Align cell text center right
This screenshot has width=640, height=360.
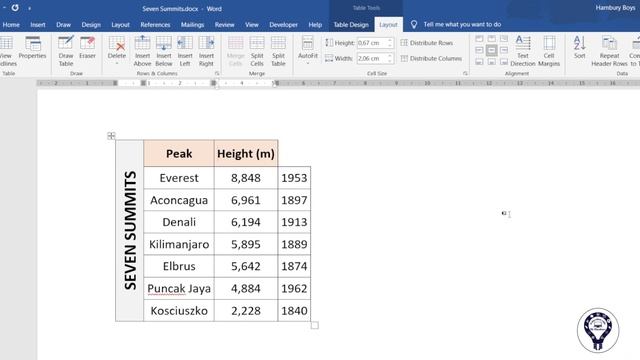(x=504, y=50)
